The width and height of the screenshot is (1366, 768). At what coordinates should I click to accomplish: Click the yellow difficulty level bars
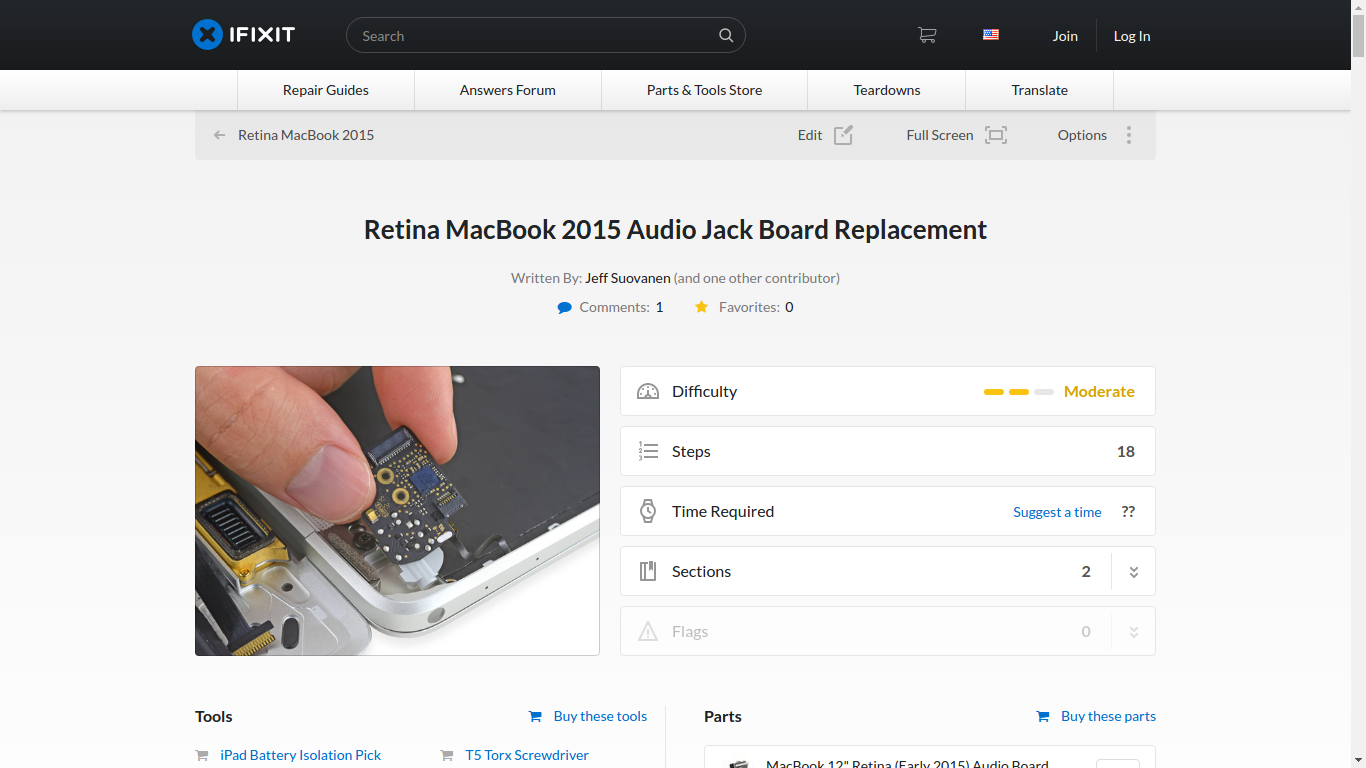click(x=1019, y=392)
